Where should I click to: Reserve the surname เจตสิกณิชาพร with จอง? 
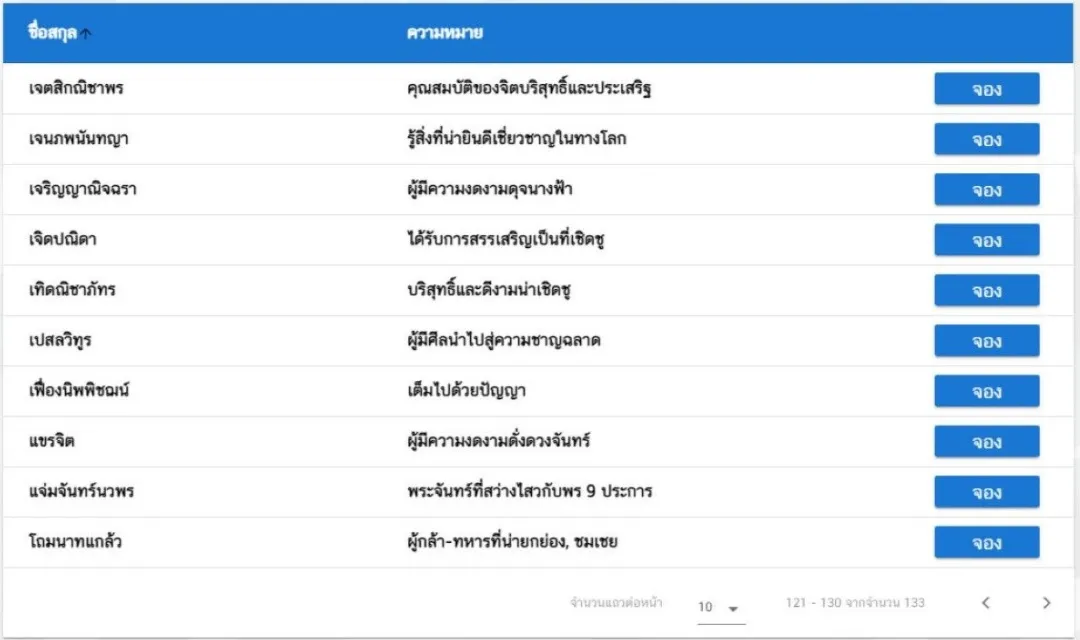tap(986, 89)
